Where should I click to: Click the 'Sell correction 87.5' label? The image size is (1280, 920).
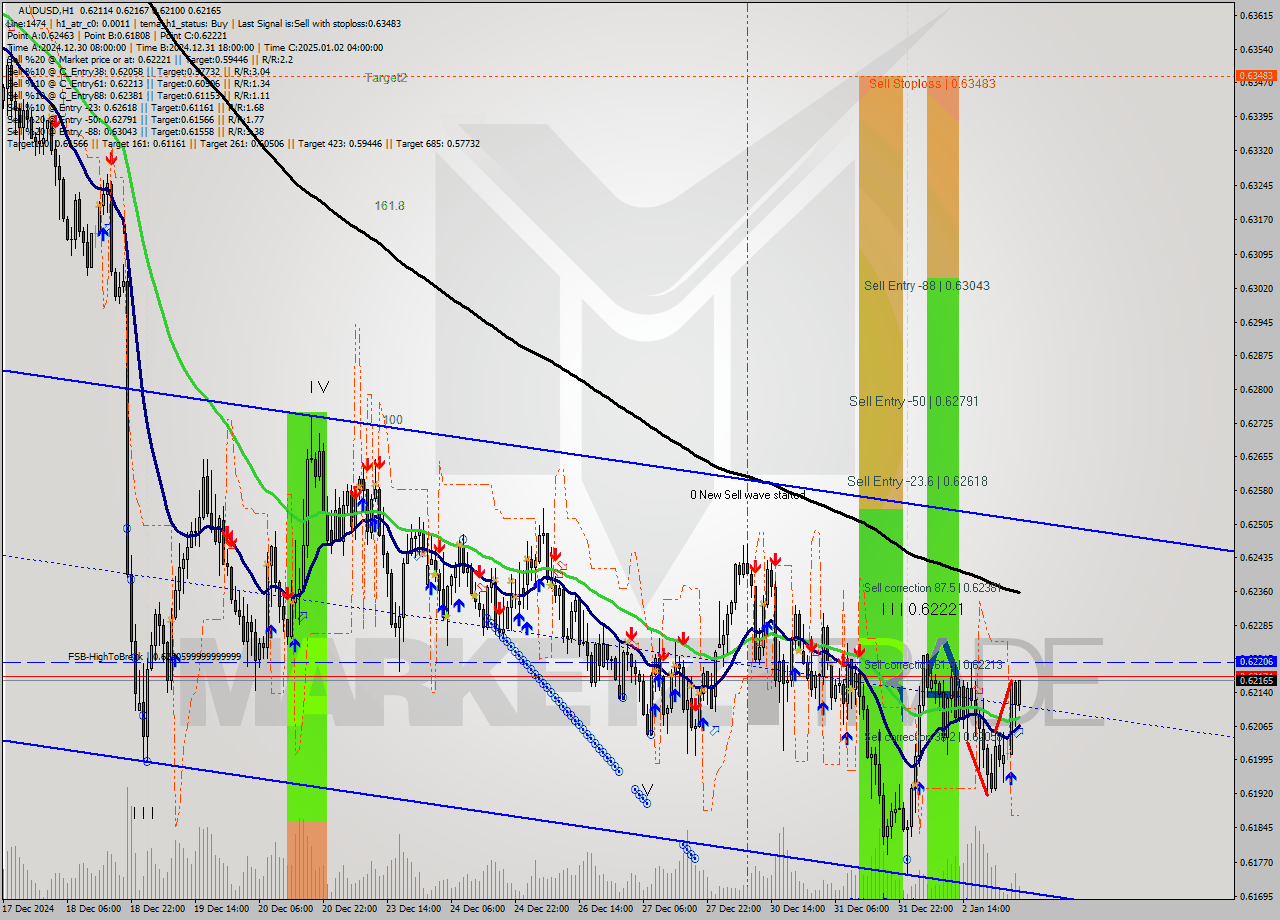(x=912, y=588)
